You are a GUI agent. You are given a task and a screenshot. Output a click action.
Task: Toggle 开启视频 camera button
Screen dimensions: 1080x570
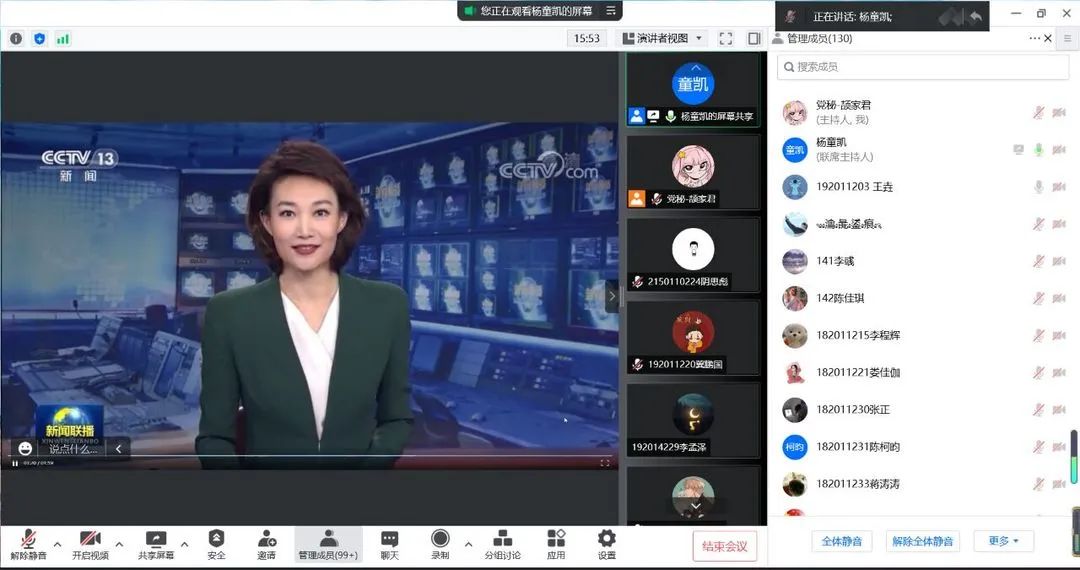(x=90, y=544)
